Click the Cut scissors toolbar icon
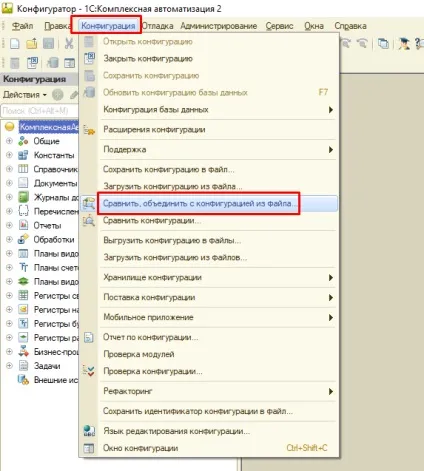Screen dimensions: 424x471 (69, 44)
